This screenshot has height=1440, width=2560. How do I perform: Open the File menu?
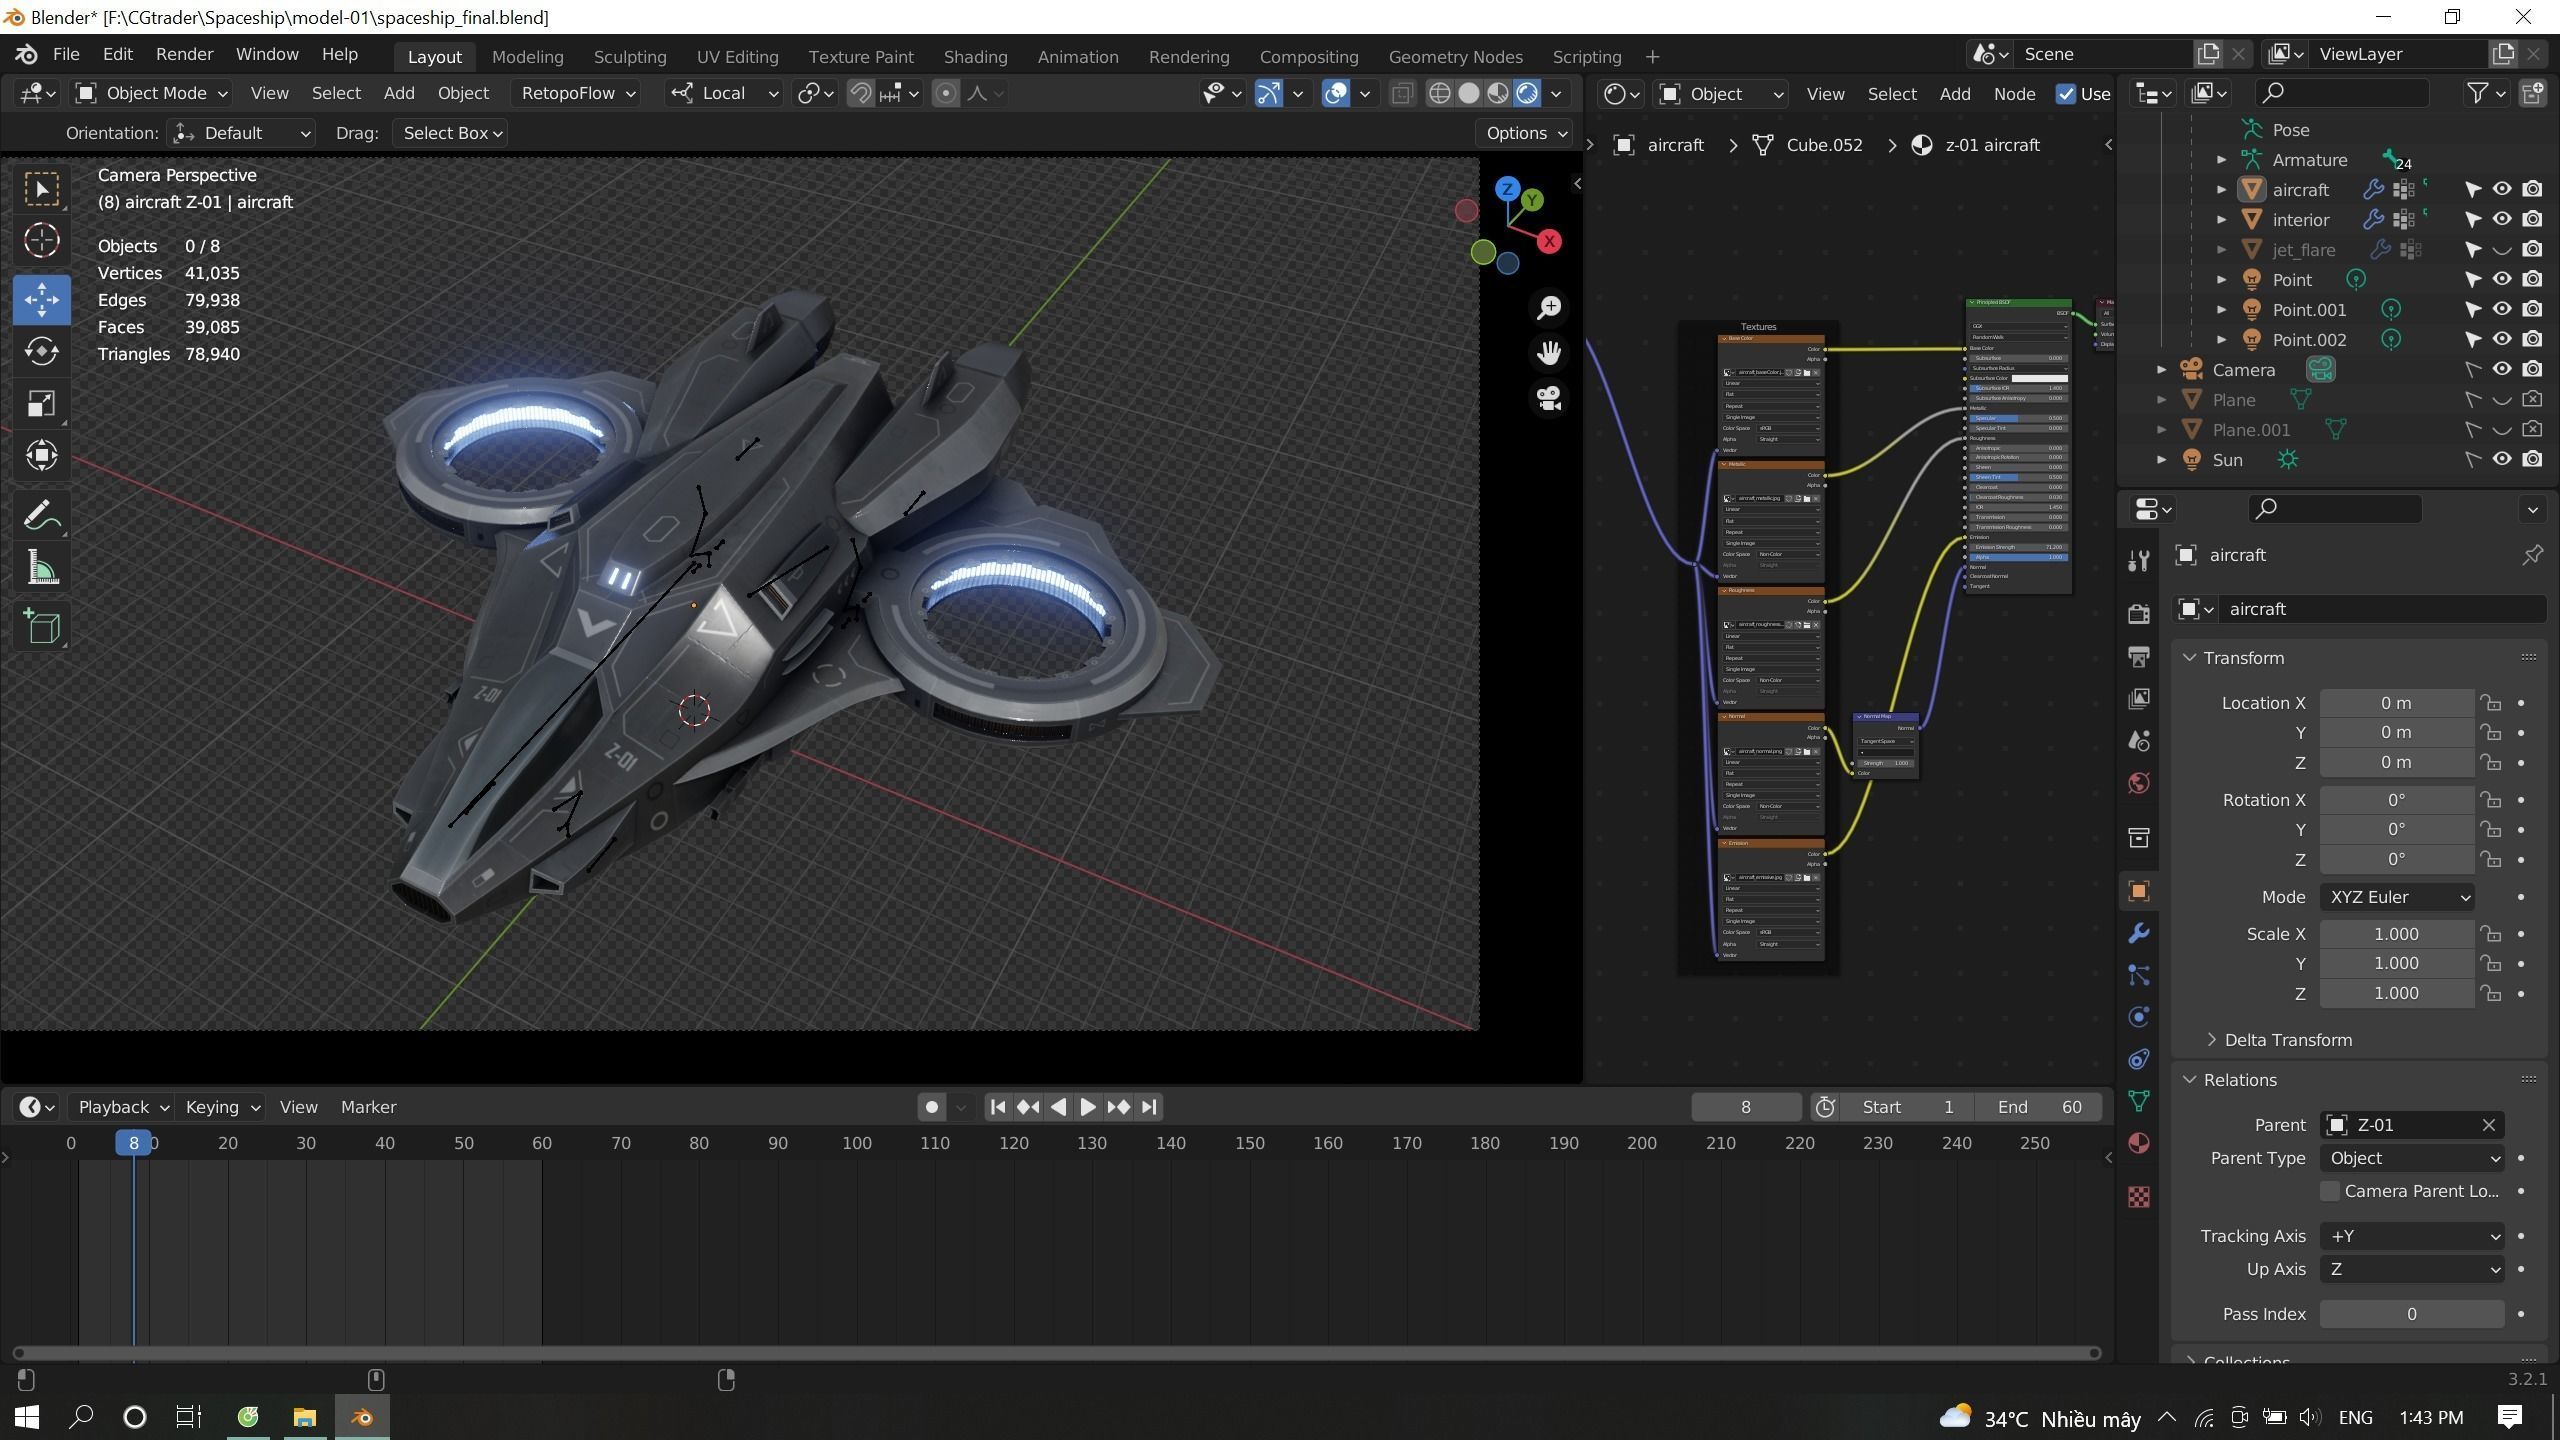pos(66,54)
